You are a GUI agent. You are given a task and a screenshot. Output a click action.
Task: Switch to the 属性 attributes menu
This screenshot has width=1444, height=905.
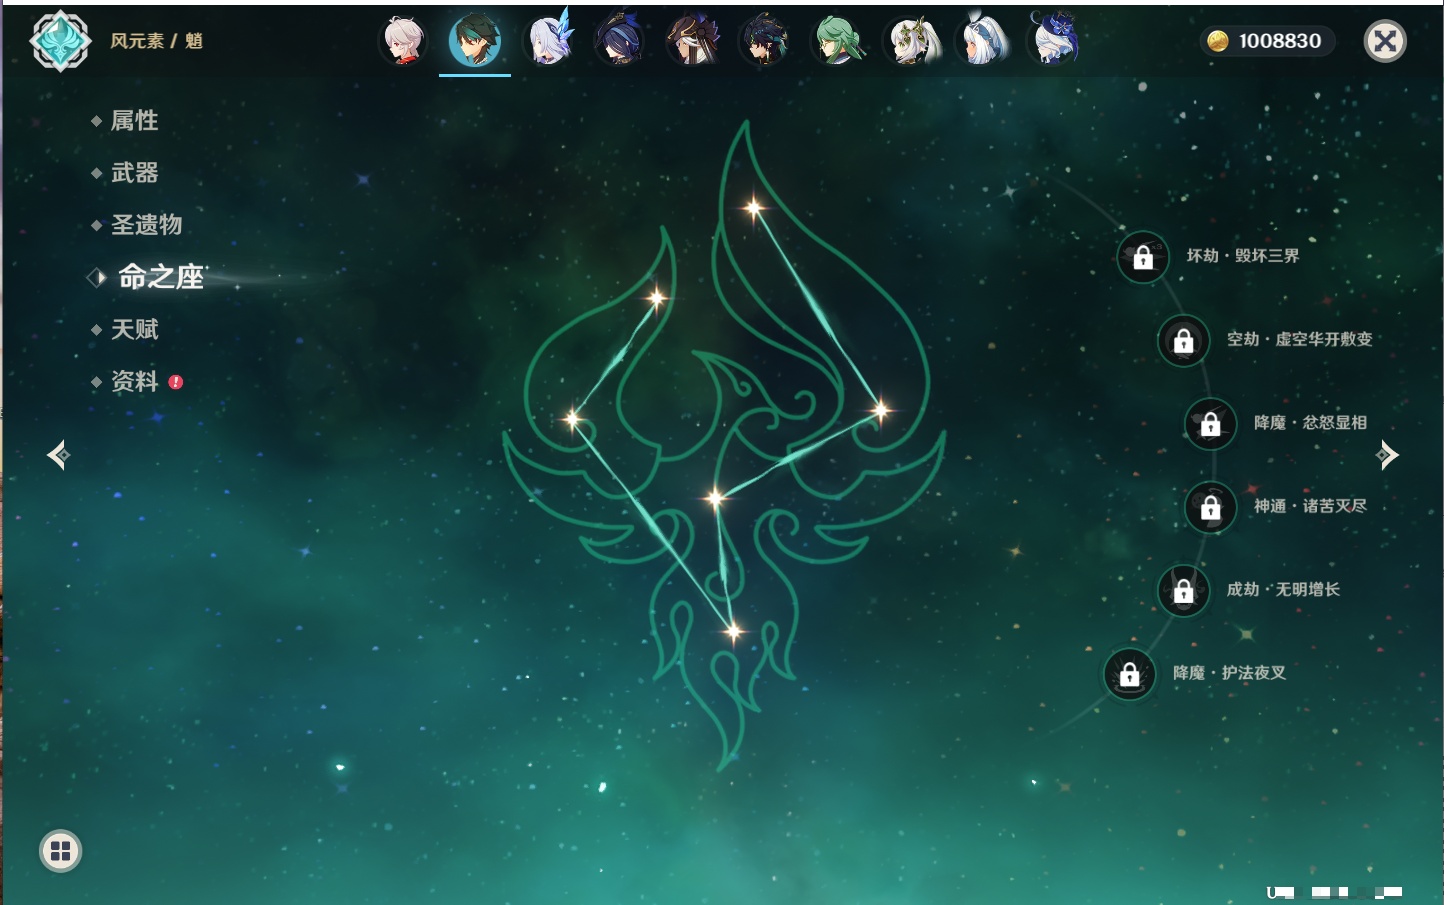pyautogui.click(x=134, y=121)
